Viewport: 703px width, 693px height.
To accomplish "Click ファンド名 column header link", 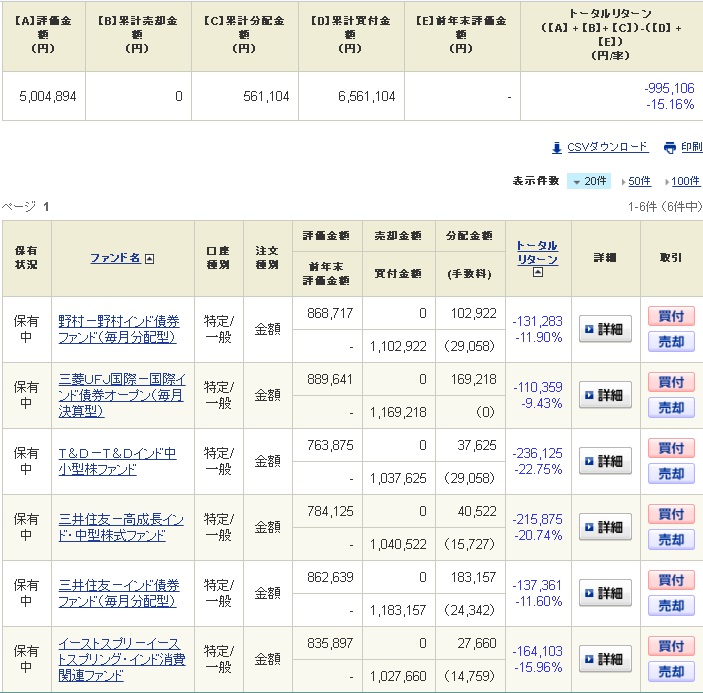I will 115,258.
